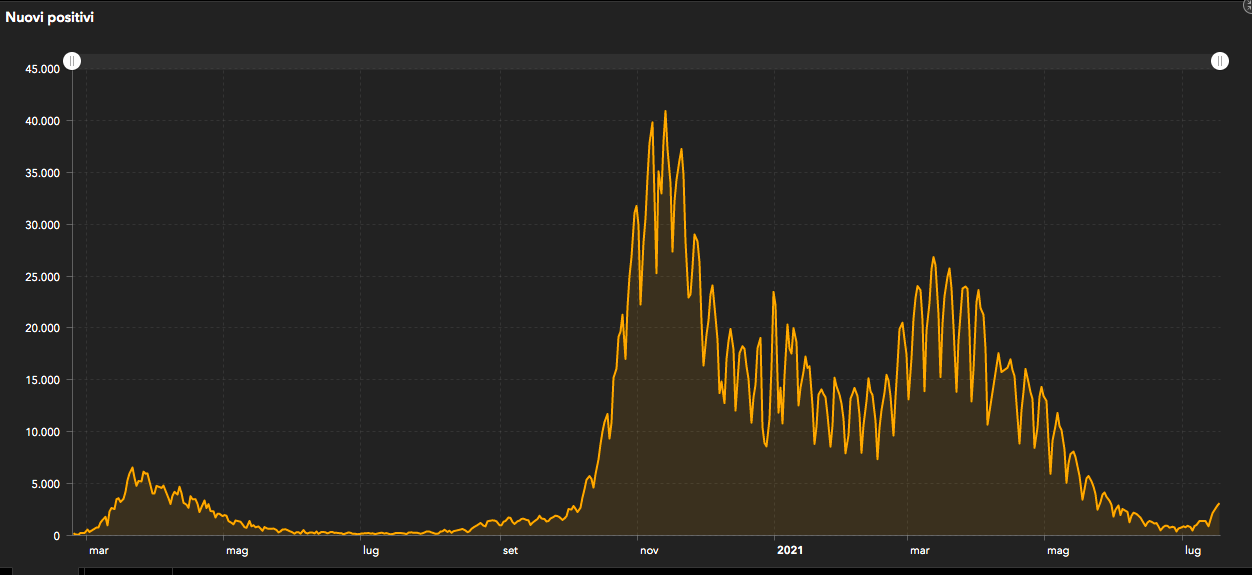The height and width of the screenshot is (575, 1252).
Task: Select the "nov" label on the time axis
Action: [649, 550]
